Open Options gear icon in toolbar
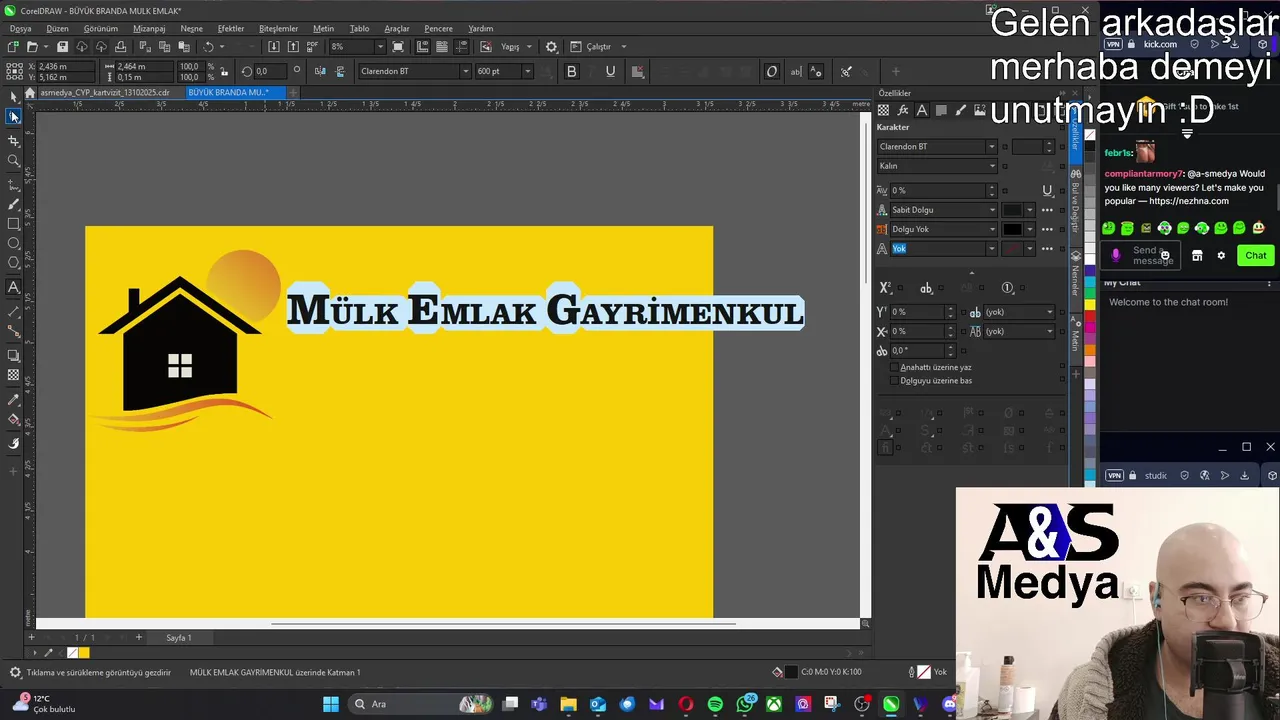Image resolution: width=1280 pixels, height=720 pixels. 551,47
